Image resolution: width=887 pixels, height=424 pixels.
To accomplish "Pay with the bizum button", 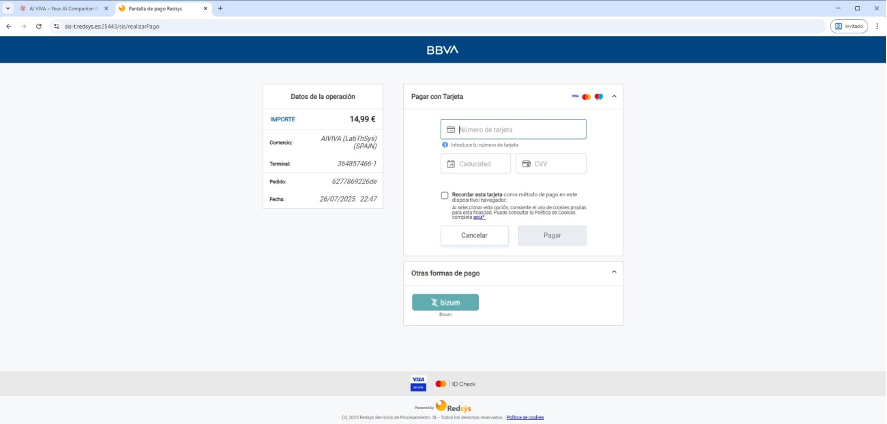I will pos(445,302).
